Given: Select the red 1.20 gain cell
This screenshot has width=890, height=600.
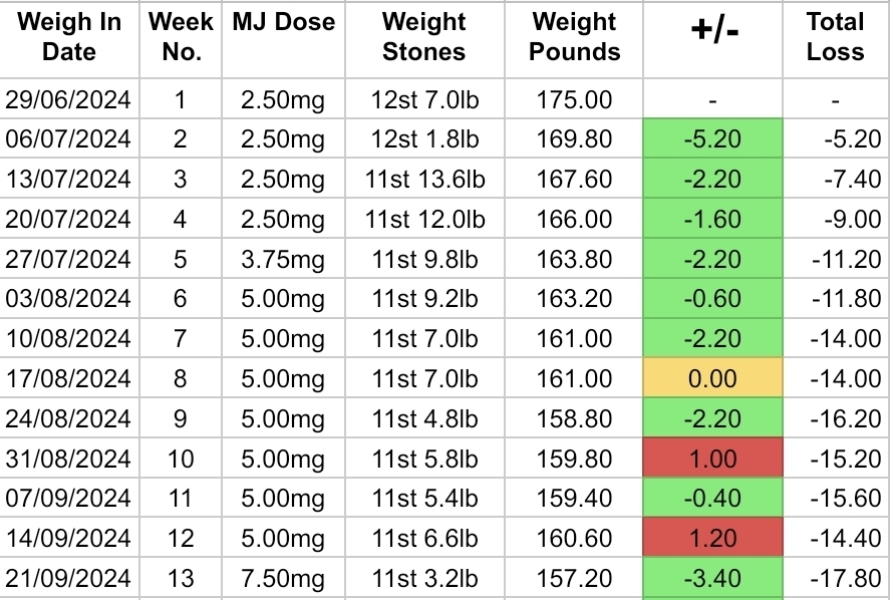Looking at the screenshot, I should tap(712, 539).
